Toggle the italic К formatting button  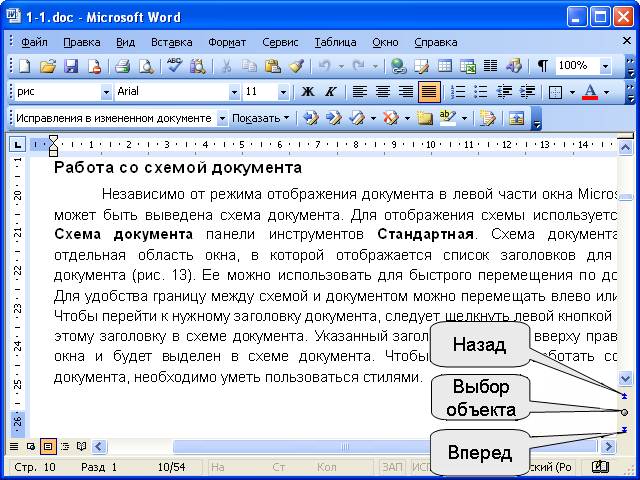(331, 92)
